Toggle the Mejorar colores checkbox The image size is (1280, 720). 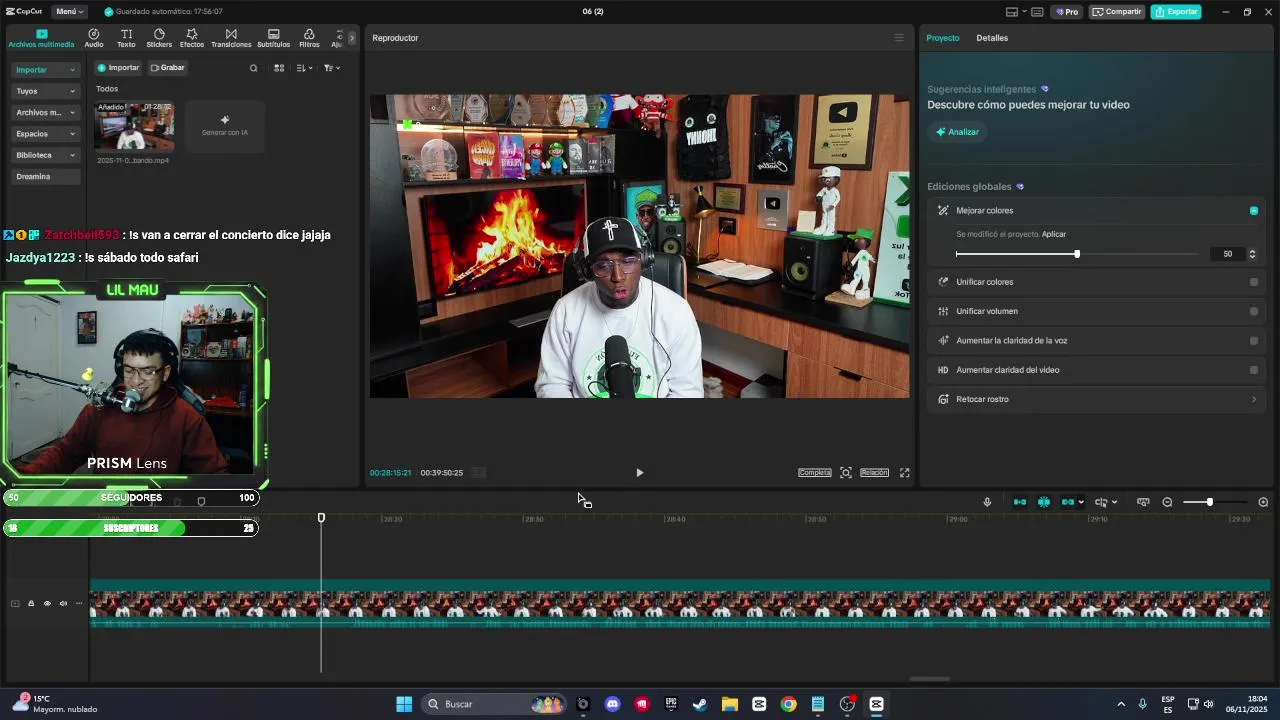(1254, 211)
